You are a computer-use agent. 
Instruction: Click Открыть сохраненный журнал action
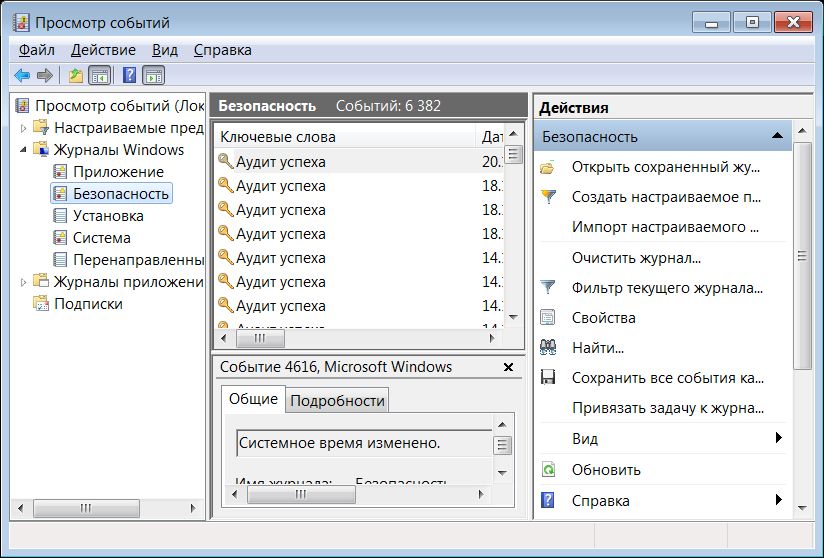click(x=665, y=167)
